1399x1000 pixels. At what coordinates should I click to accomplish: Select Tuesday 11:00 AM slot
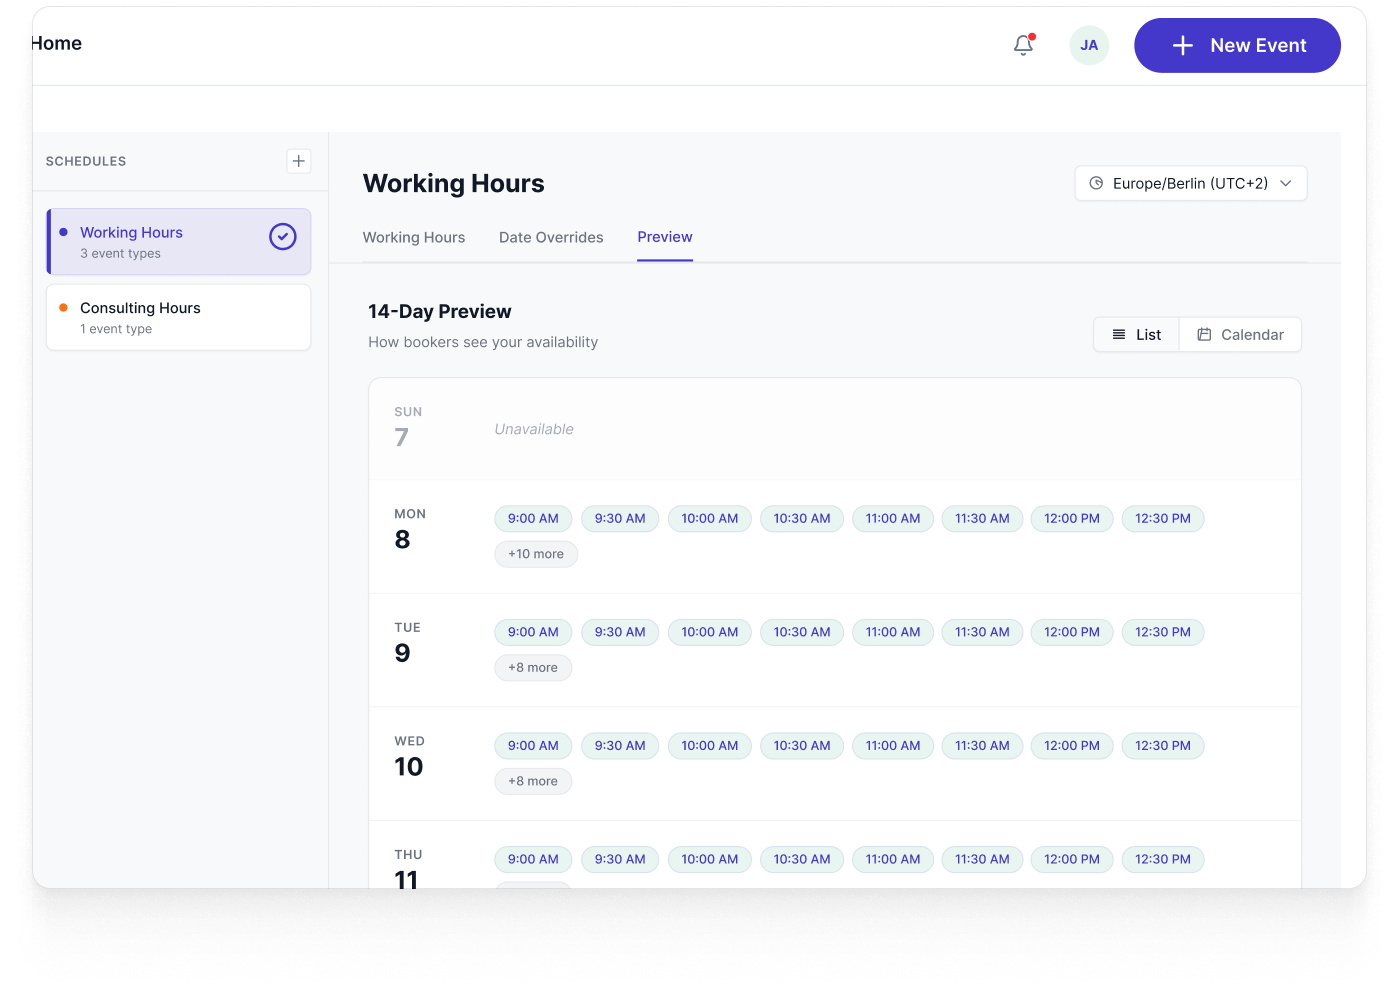(x=893, y=632)
